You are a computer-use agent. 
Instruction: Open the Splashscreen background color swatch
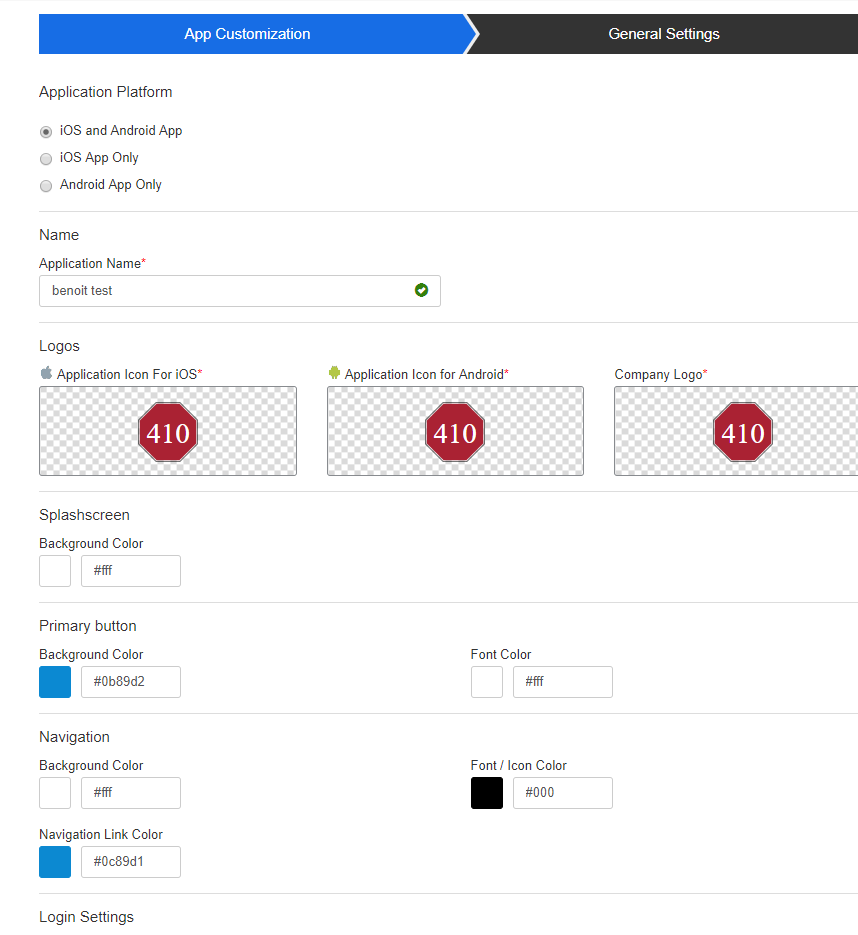(x=55, y=571)
